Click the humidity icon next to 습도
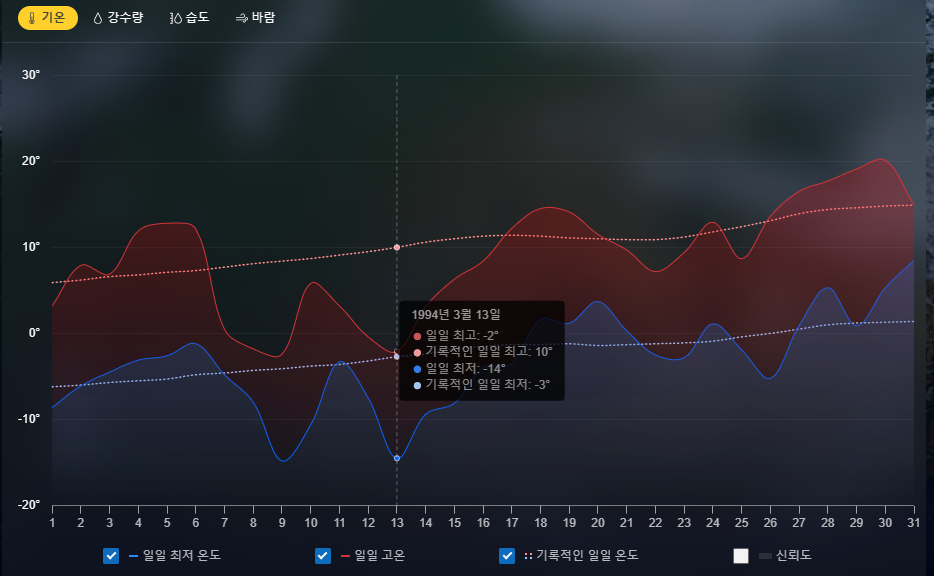This screenshot has height=576, width=934. (x=177, y=17)
